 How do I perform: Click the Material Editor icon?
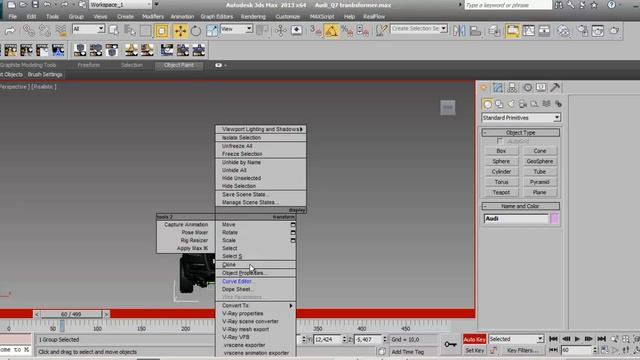click(563, 31)
